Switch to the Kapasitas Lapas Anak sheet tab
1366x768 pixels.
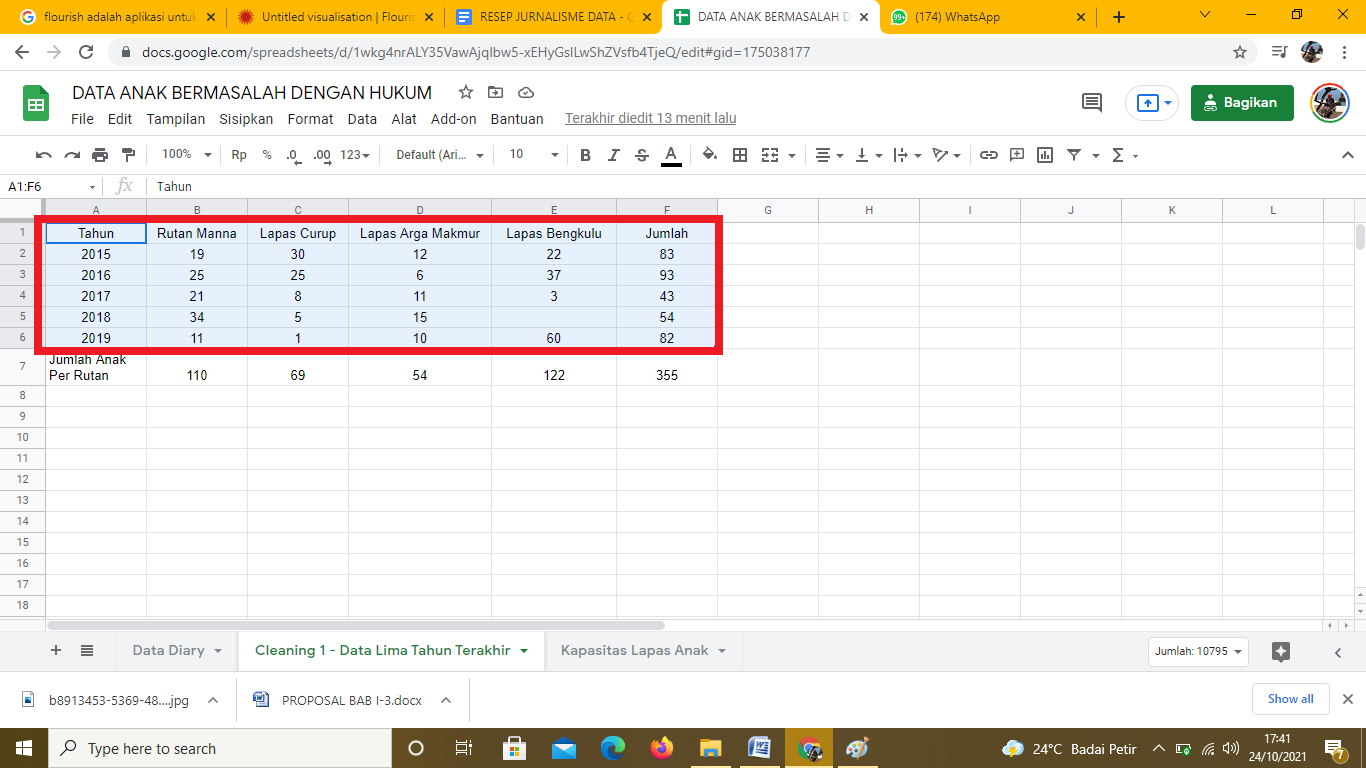635,650
